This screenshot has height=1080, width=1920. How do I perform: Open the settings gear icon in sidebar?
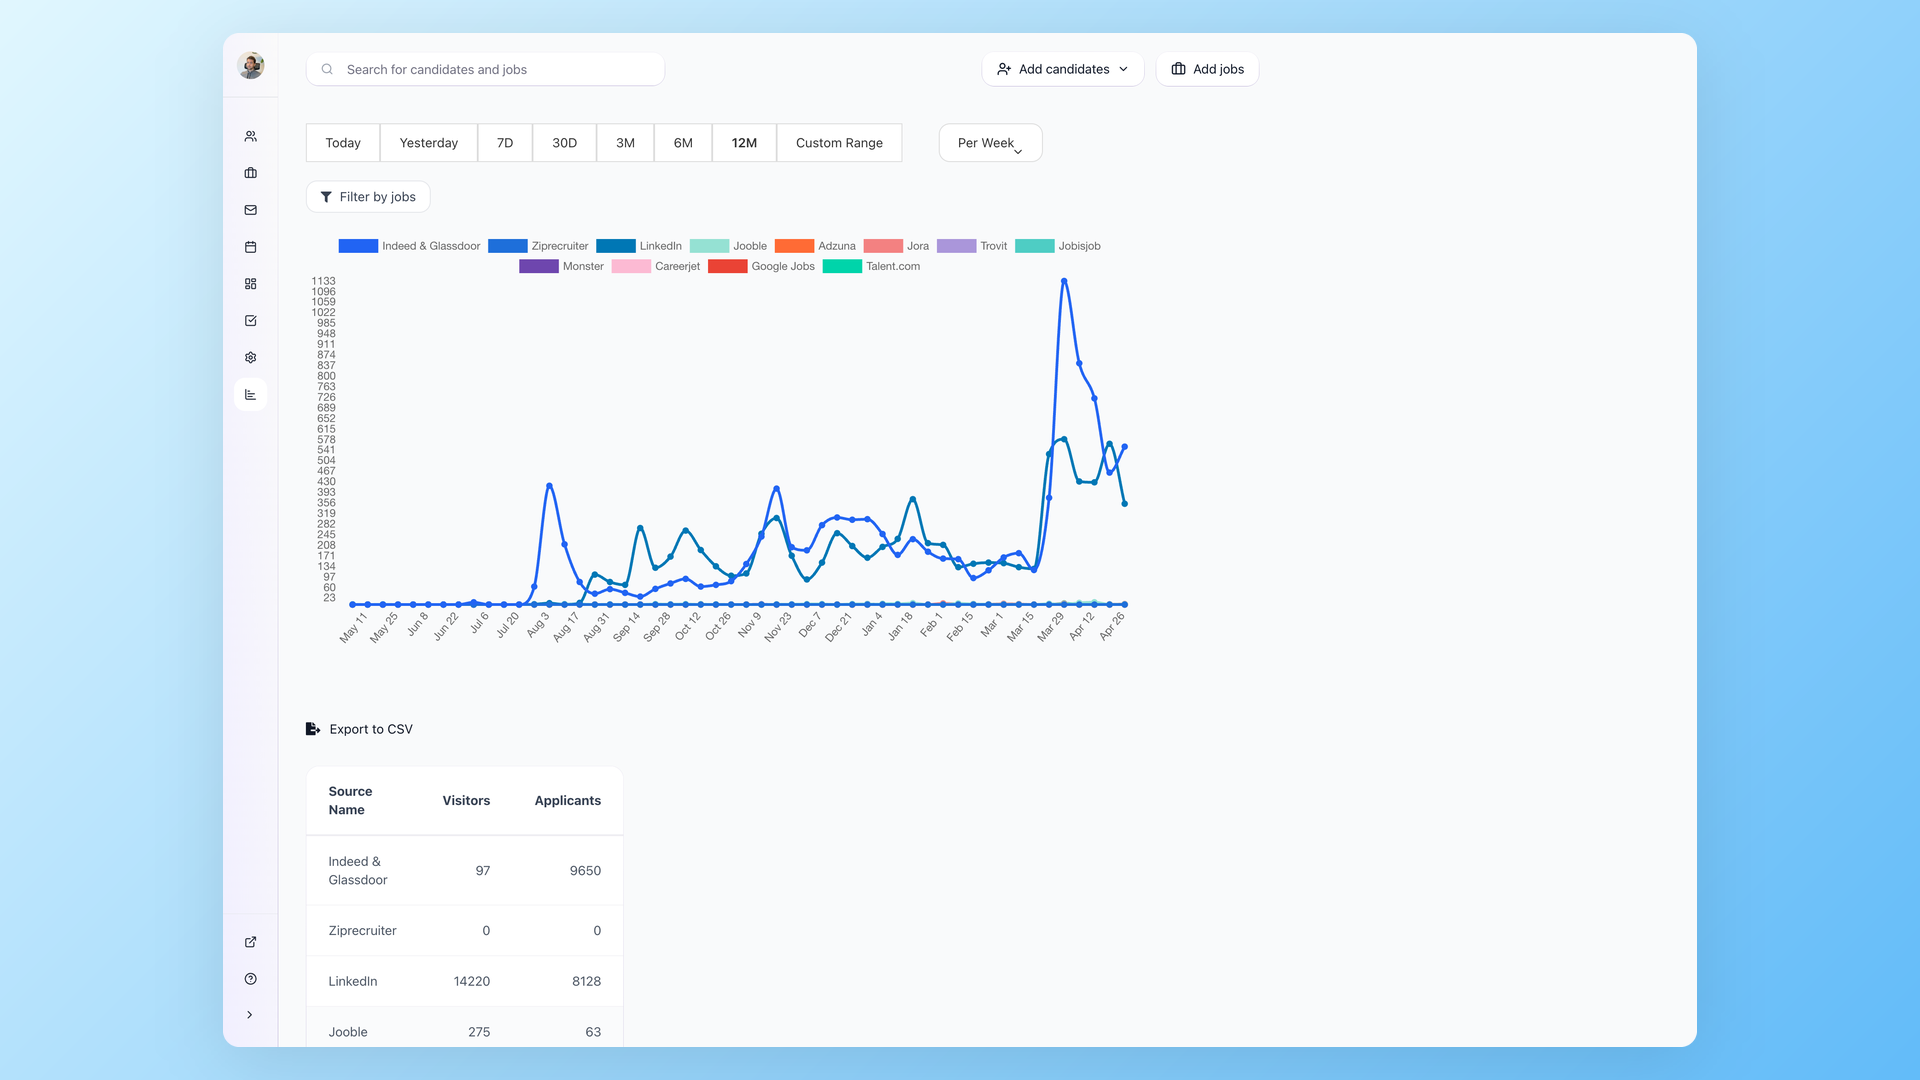251,358
